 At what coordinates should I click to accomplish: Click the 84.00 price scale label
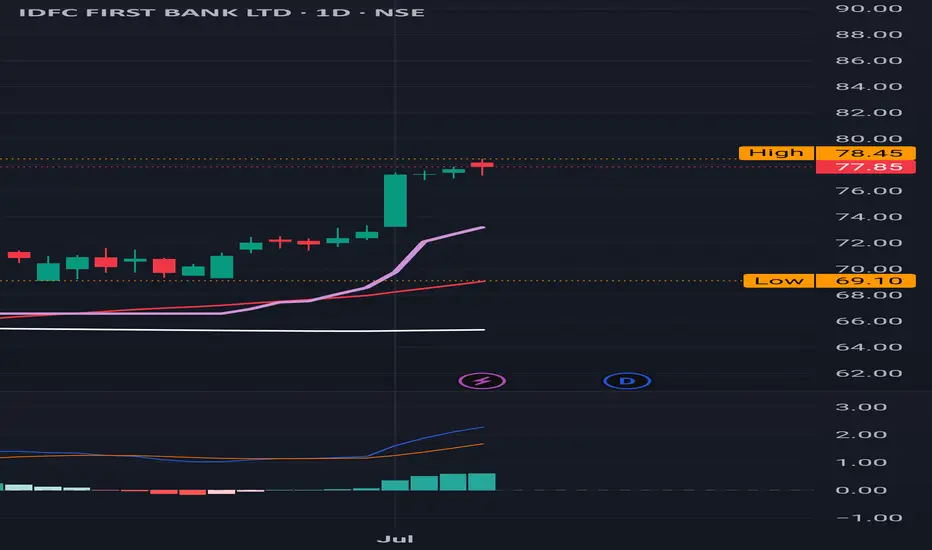(868, 87)
